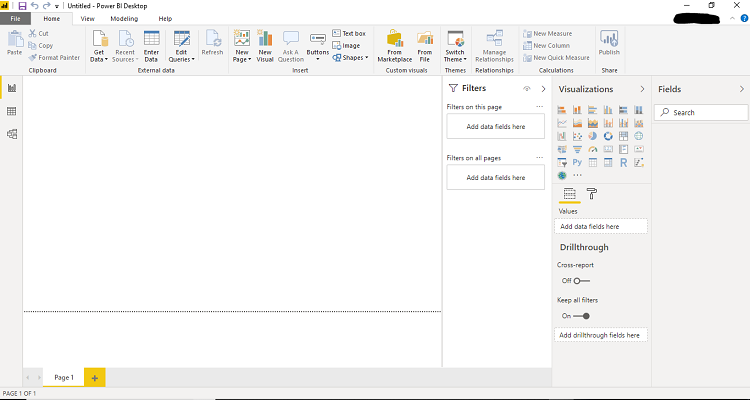Collapse the Fields pane chevron
This screenshot has height=400, width=750.
741,89
